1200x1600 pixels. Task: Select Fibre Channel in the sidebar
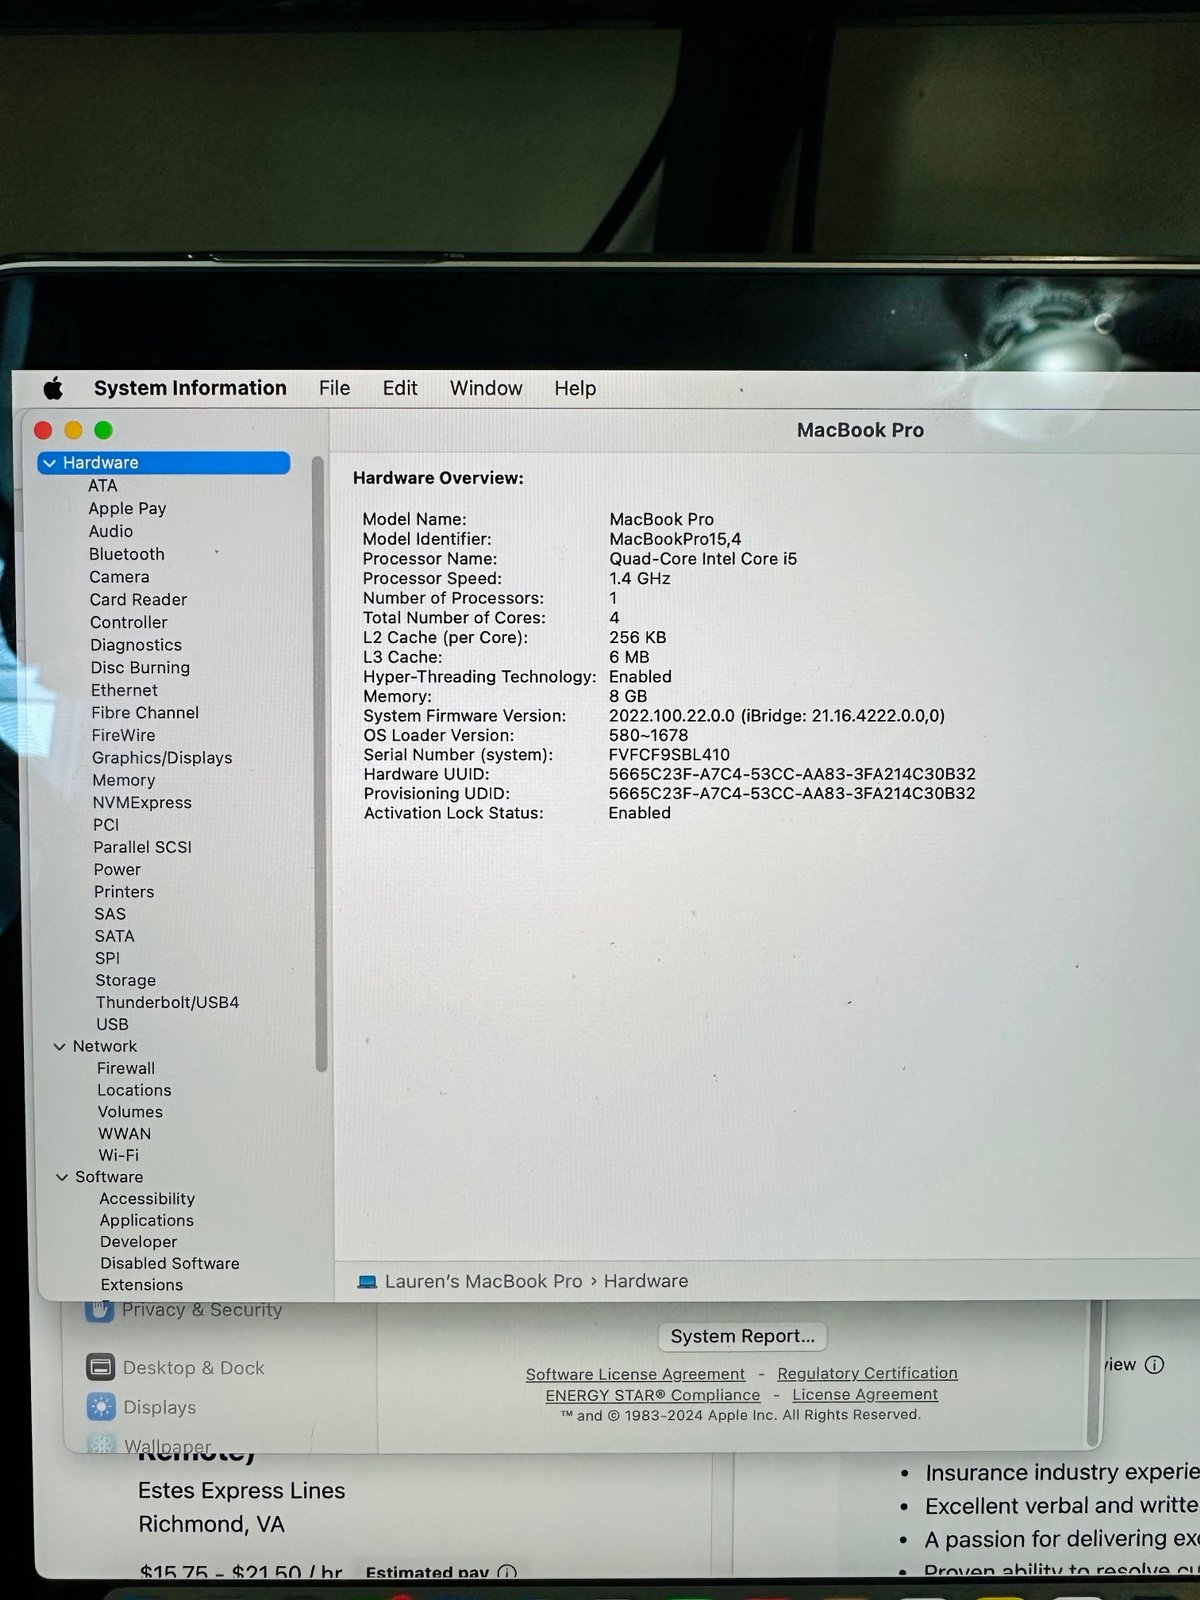click(145, 713)
